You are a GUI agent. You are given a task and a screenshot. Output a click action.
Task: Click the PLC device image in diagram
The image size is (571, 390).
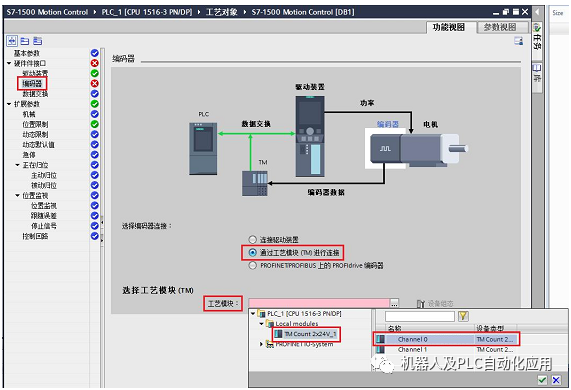pyautogui.click(x=203, y=149)
